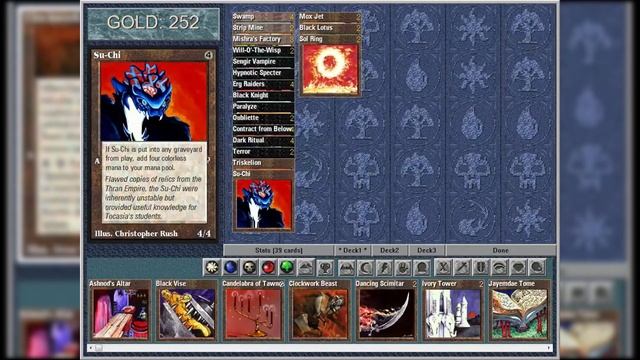
Task: Toggle the lightning bolt filter icon
Action: 384,268
